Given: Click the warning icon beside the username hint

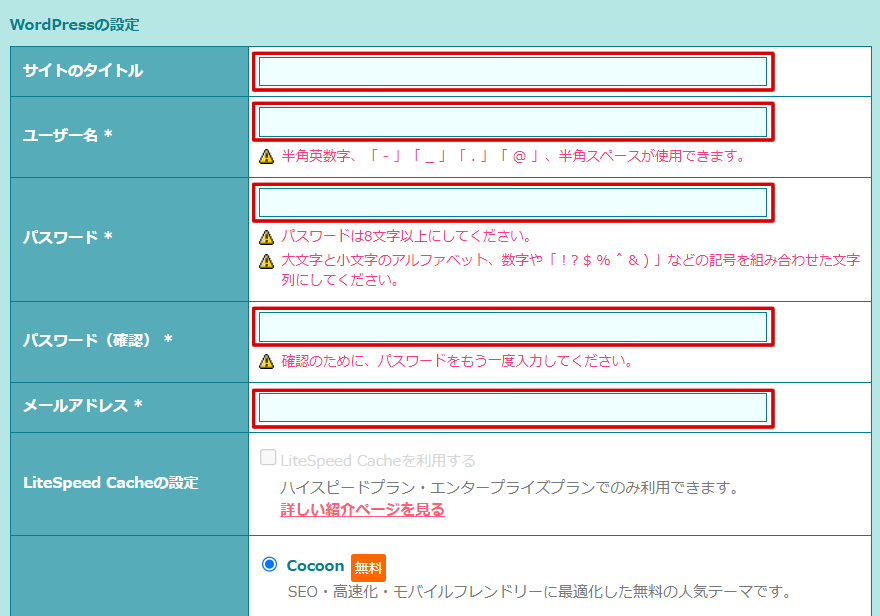Looking at the screenshot, I should pyautogui.click(x=266, y=156).
